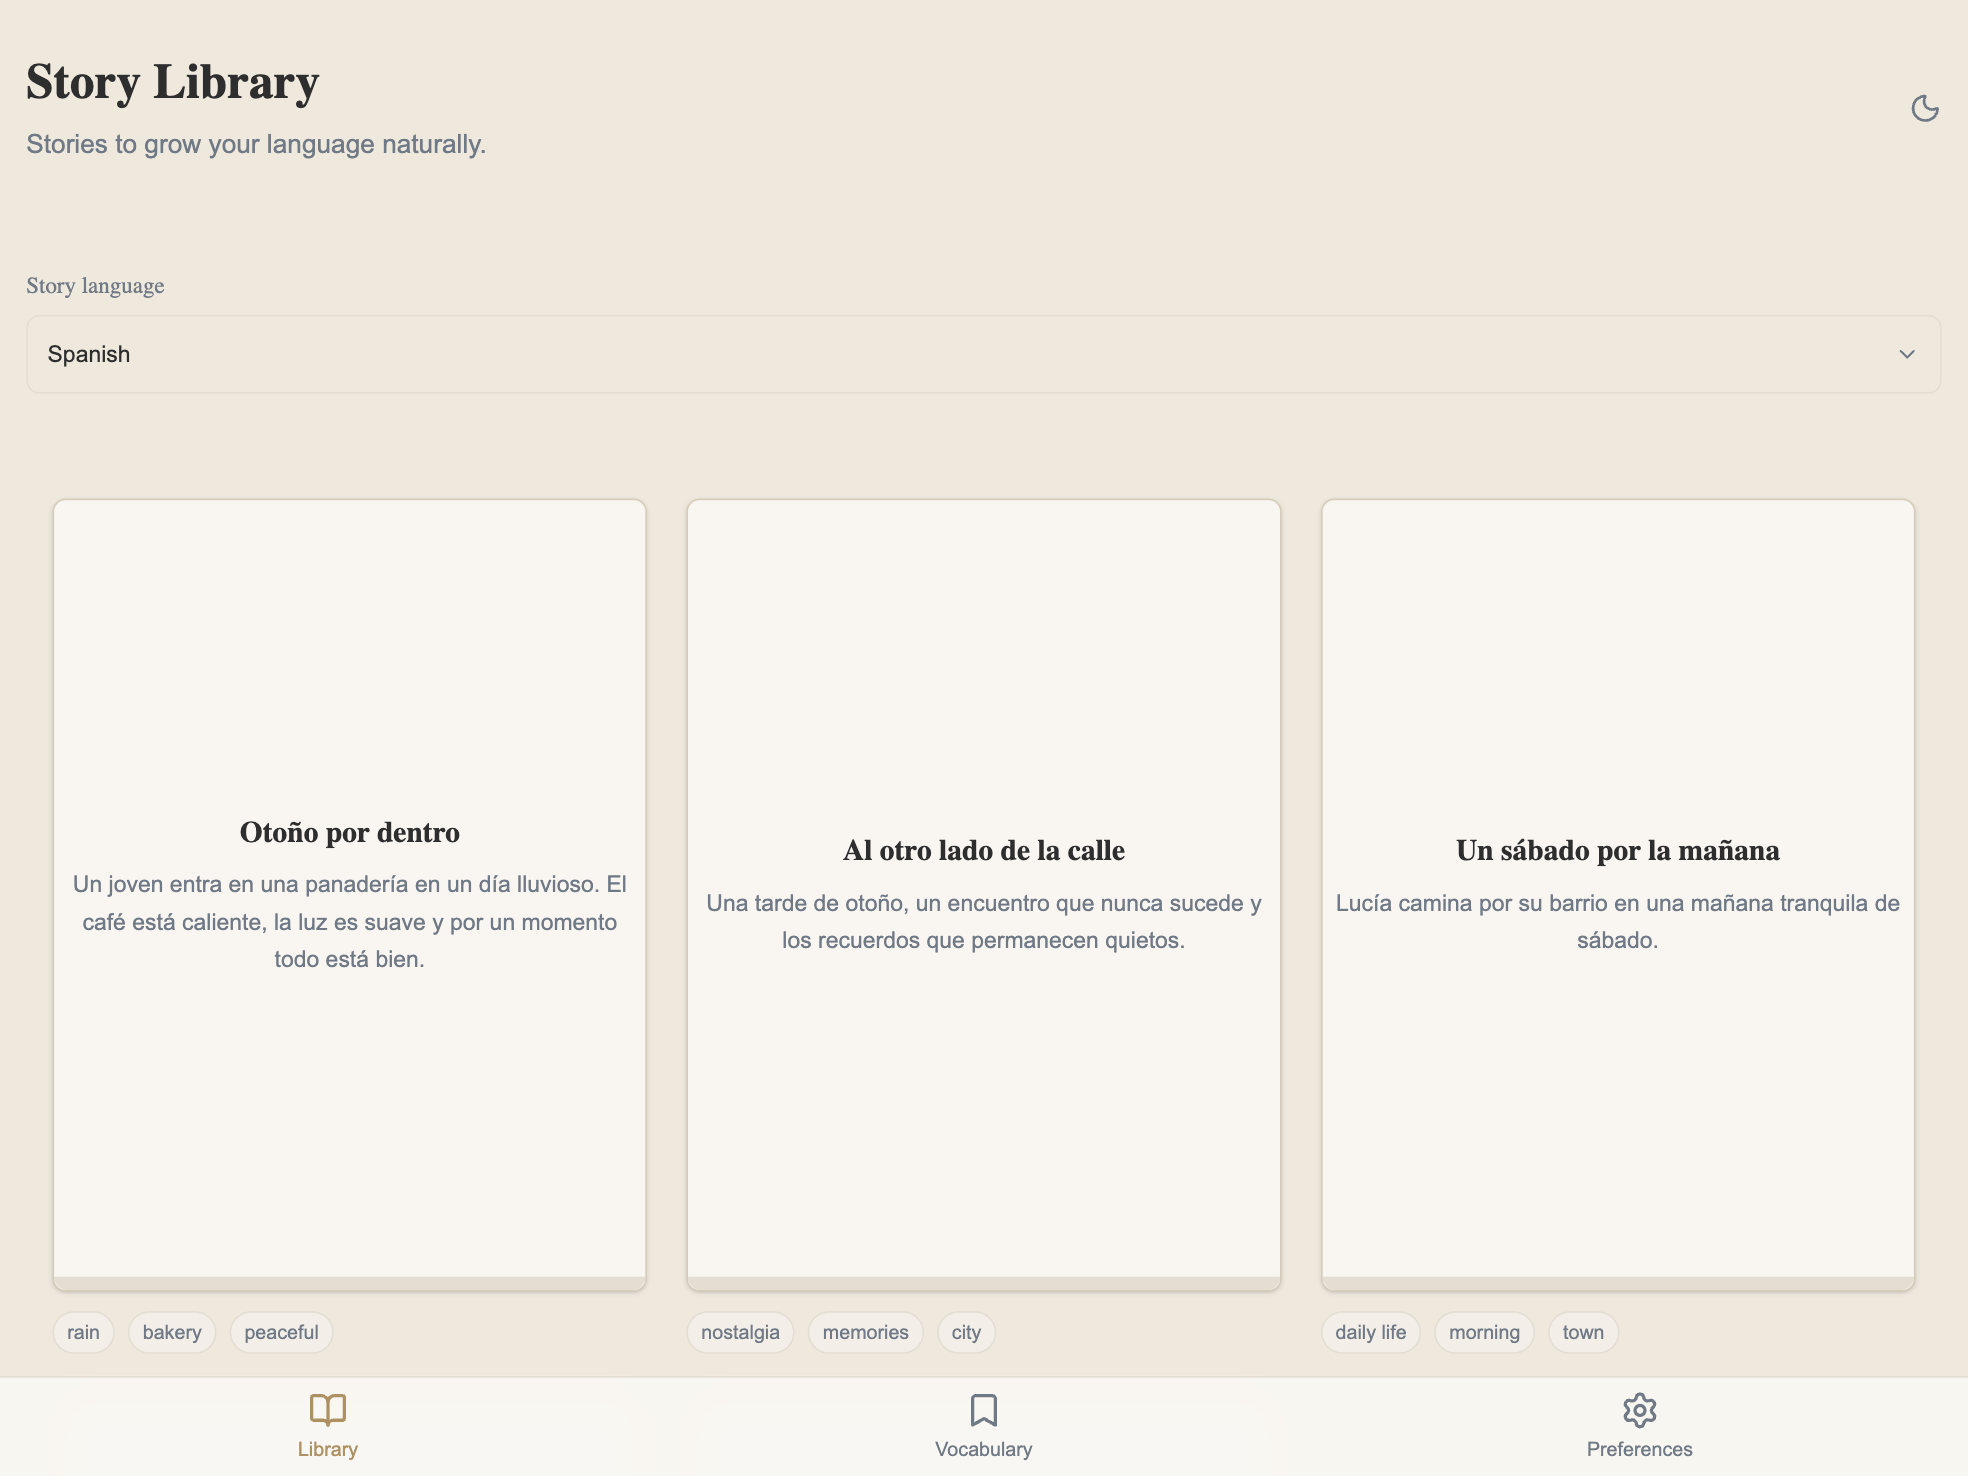This screenshot has width=1968, height=1476.
Task: Toggle dark mode with moon icon
Action: pyautogui.click(x=1924, y=108)
